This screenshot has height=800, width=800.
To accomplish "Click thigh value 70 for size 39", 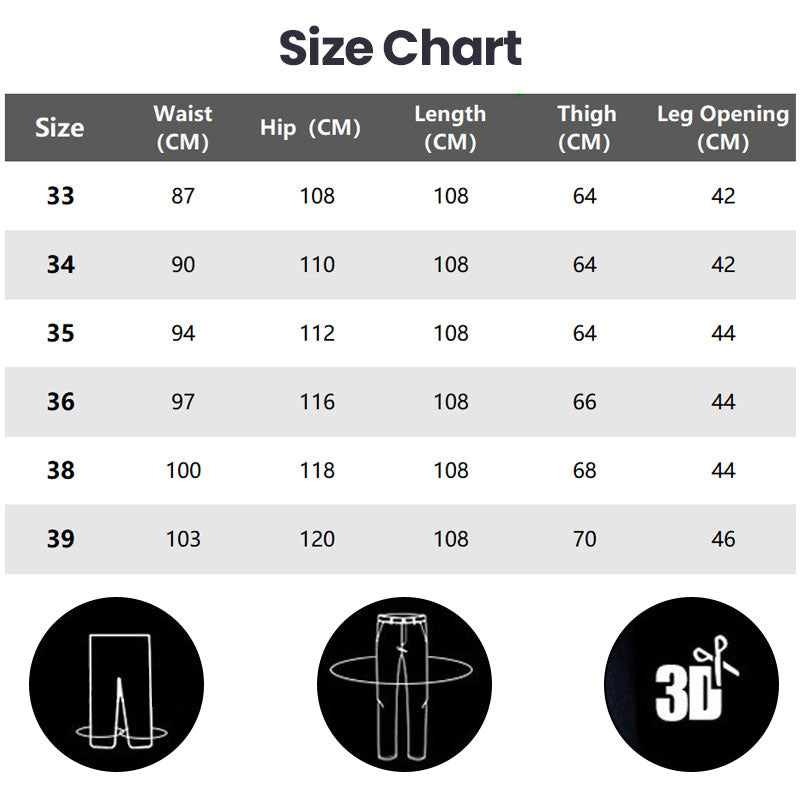I will pyautogui.click(x=585, y=539).
